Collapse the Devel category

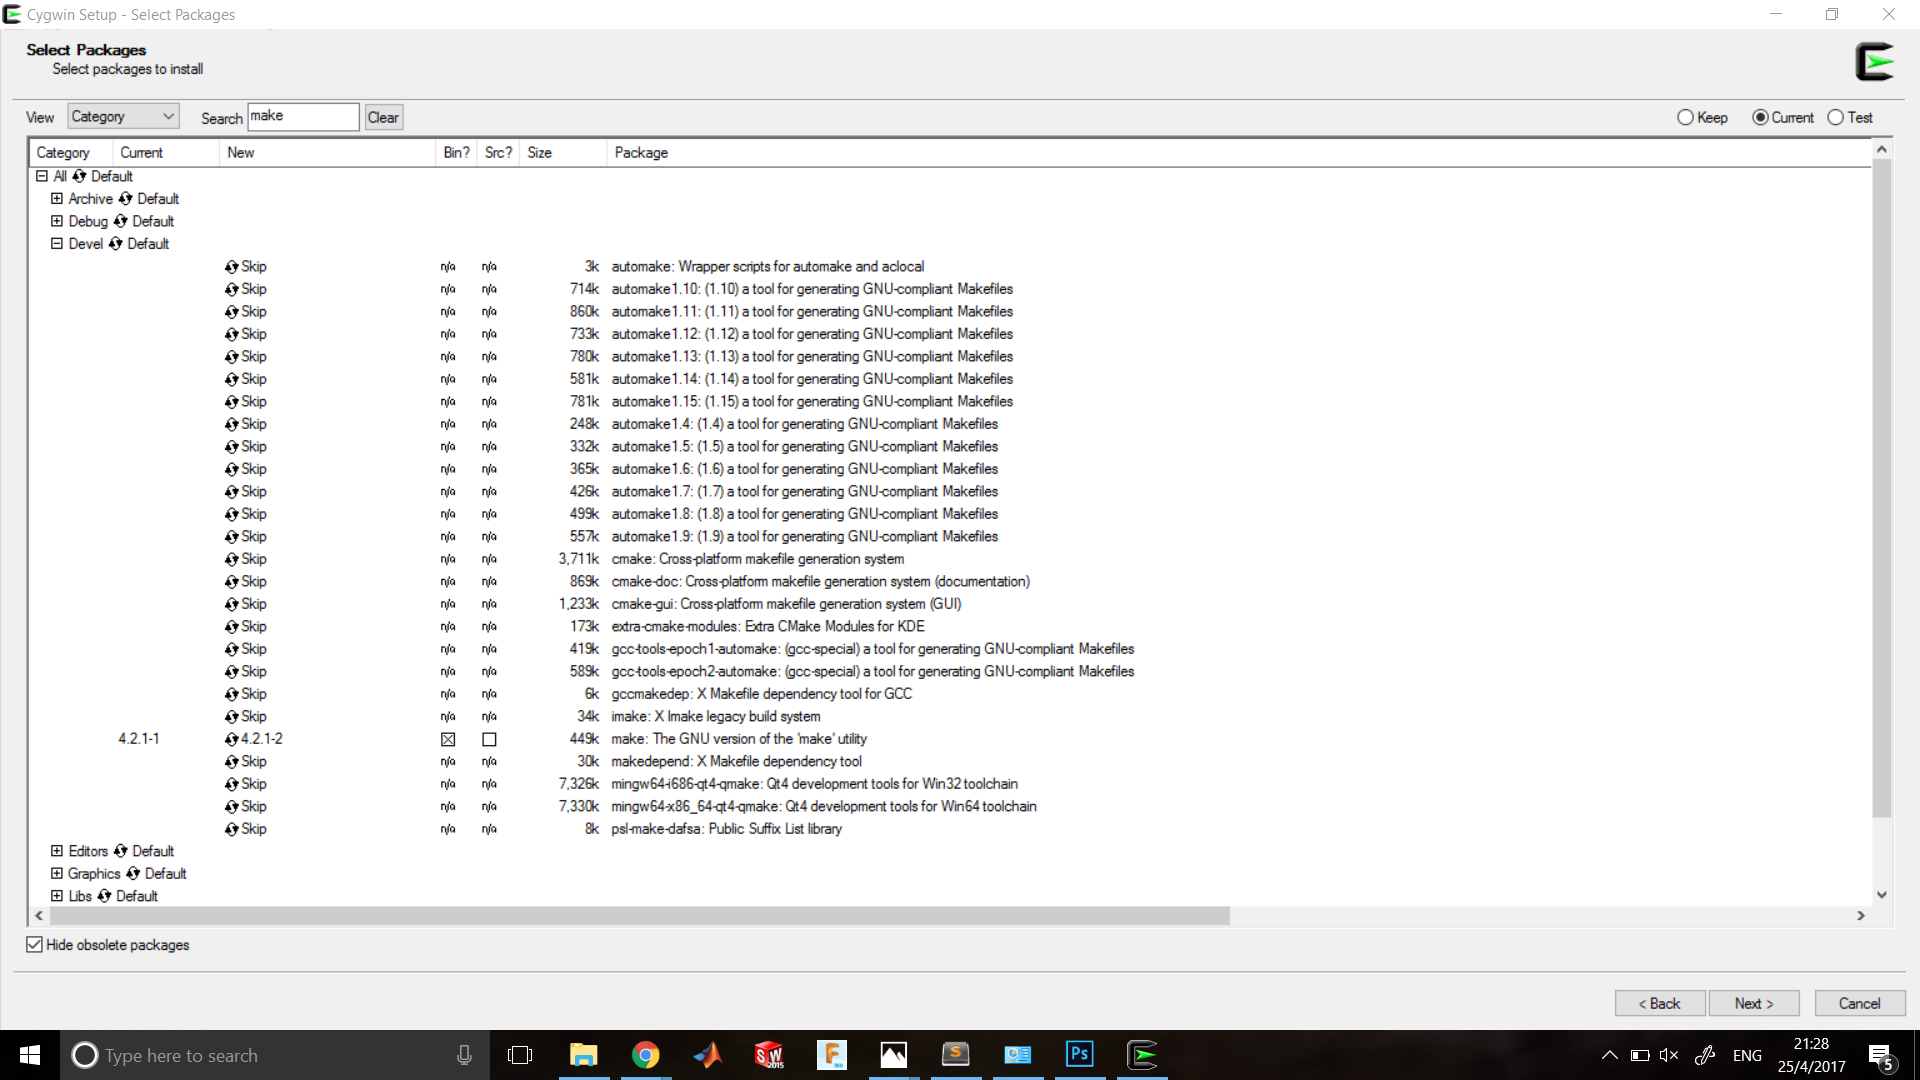[x=57, y=244]
